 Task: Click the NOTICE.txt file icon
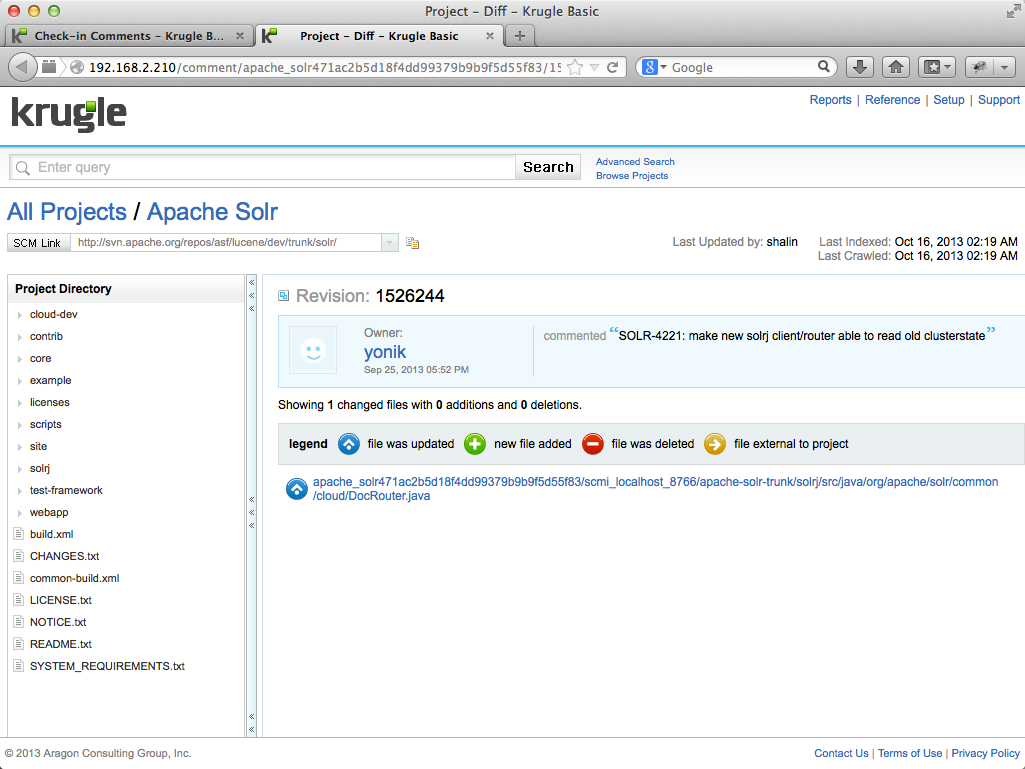coord(19,622)
